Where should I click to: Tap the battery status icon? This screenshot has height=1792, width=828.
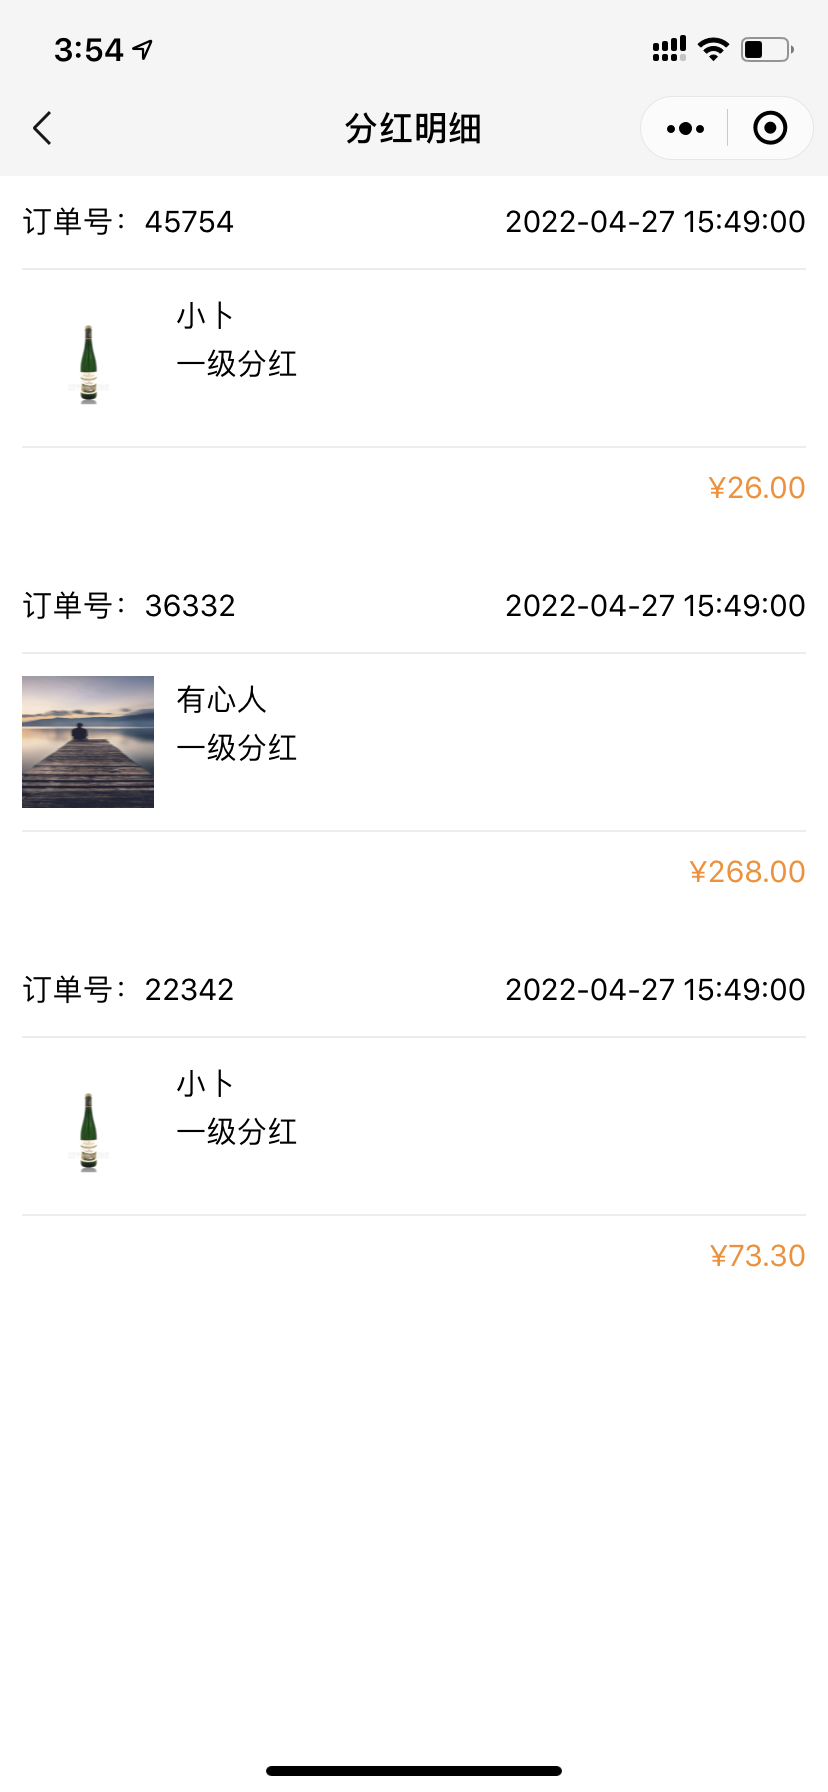pyautogui.click(x=766, y=49)
